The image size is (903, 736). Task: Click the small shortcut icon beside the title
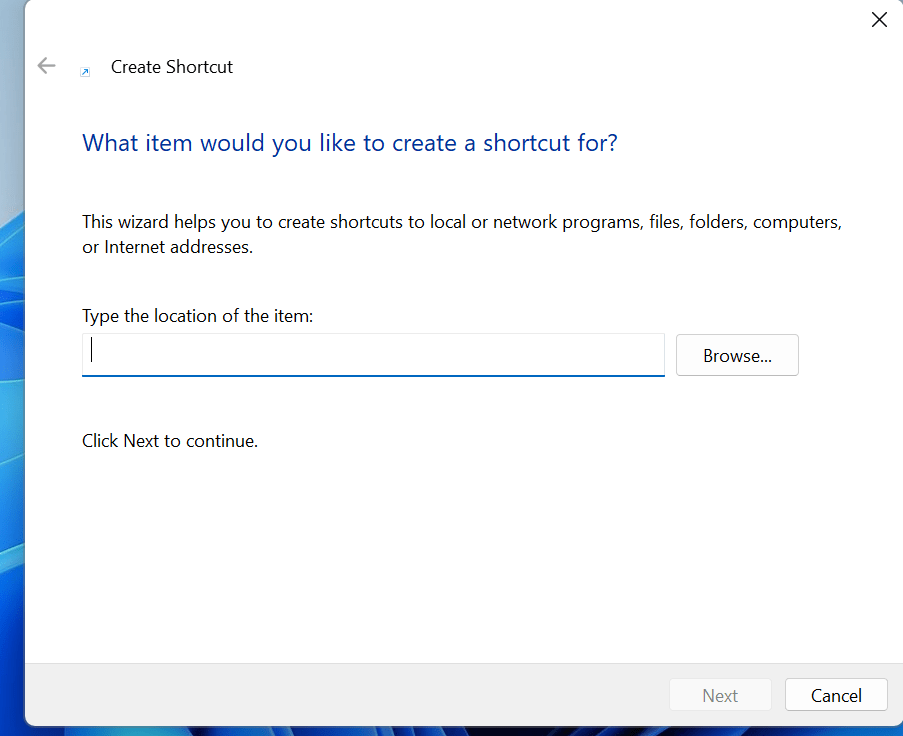(85, 71)
